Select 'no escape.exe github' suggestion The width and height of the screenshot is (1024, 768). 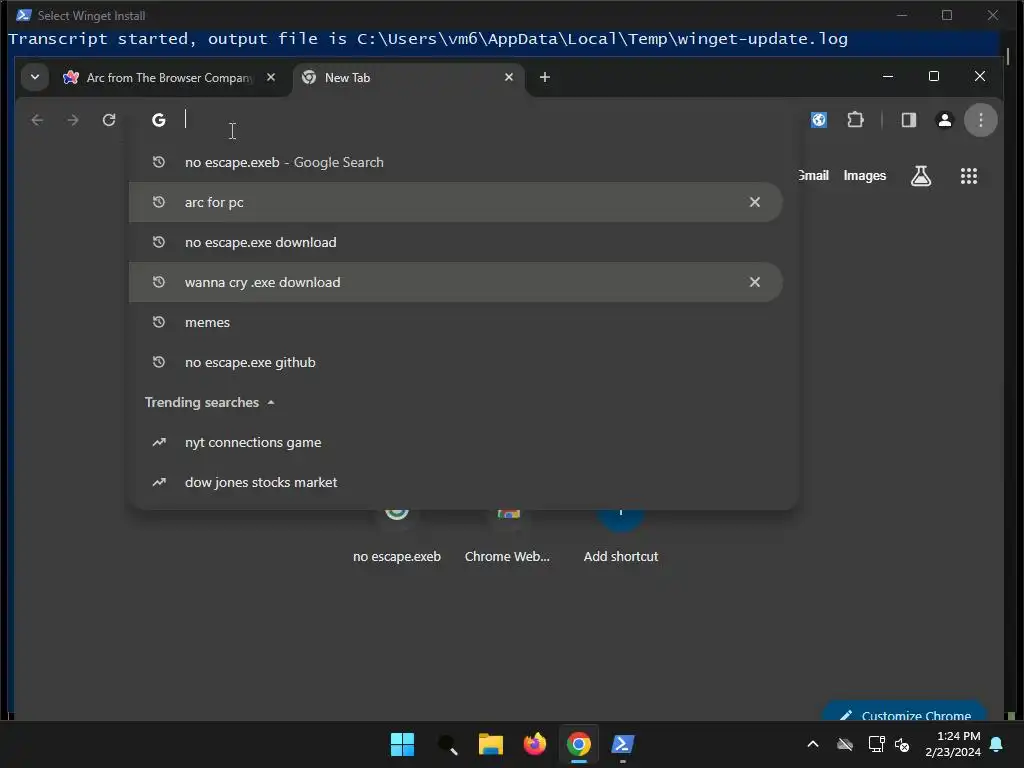click(x=455, y=362)
